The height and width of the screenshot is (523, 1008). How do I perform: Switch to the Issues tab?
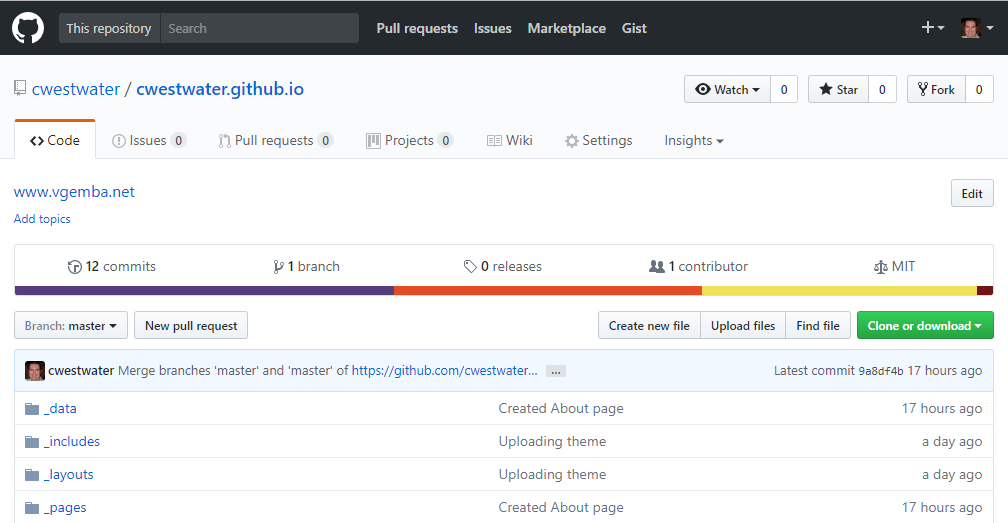click(149, 140)
